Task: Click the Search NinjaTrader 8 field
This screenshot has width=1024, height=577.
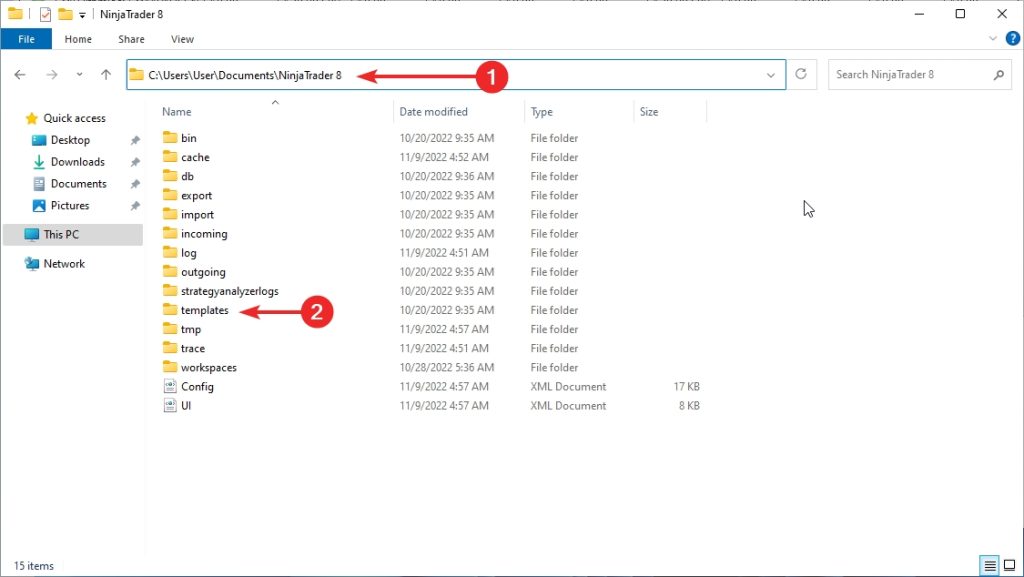Action: tap(910, 75)
